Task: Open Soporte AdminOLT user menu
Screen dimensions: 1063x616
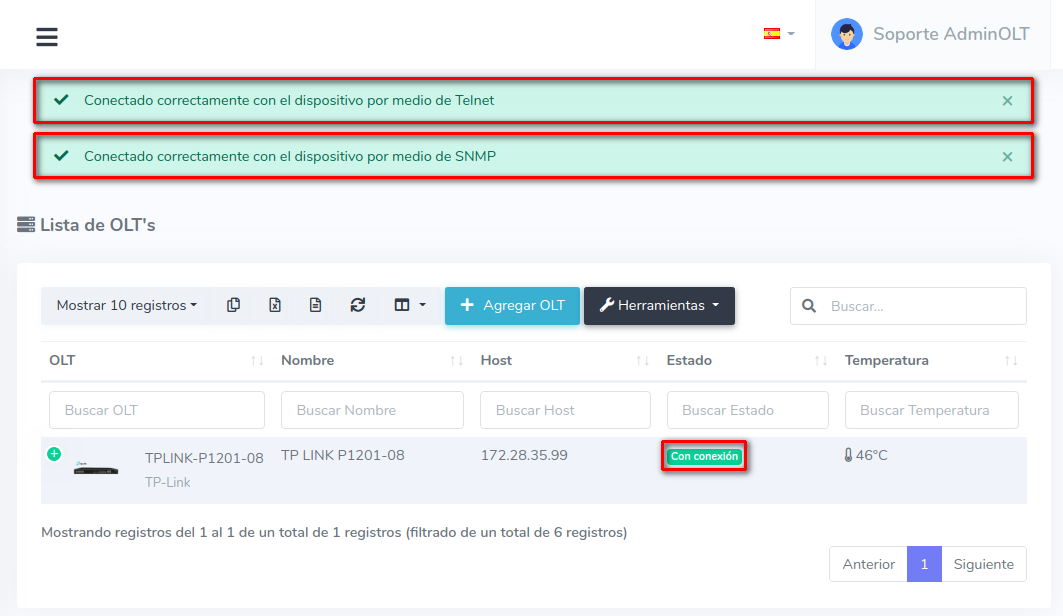Action: tap(930, 34)
